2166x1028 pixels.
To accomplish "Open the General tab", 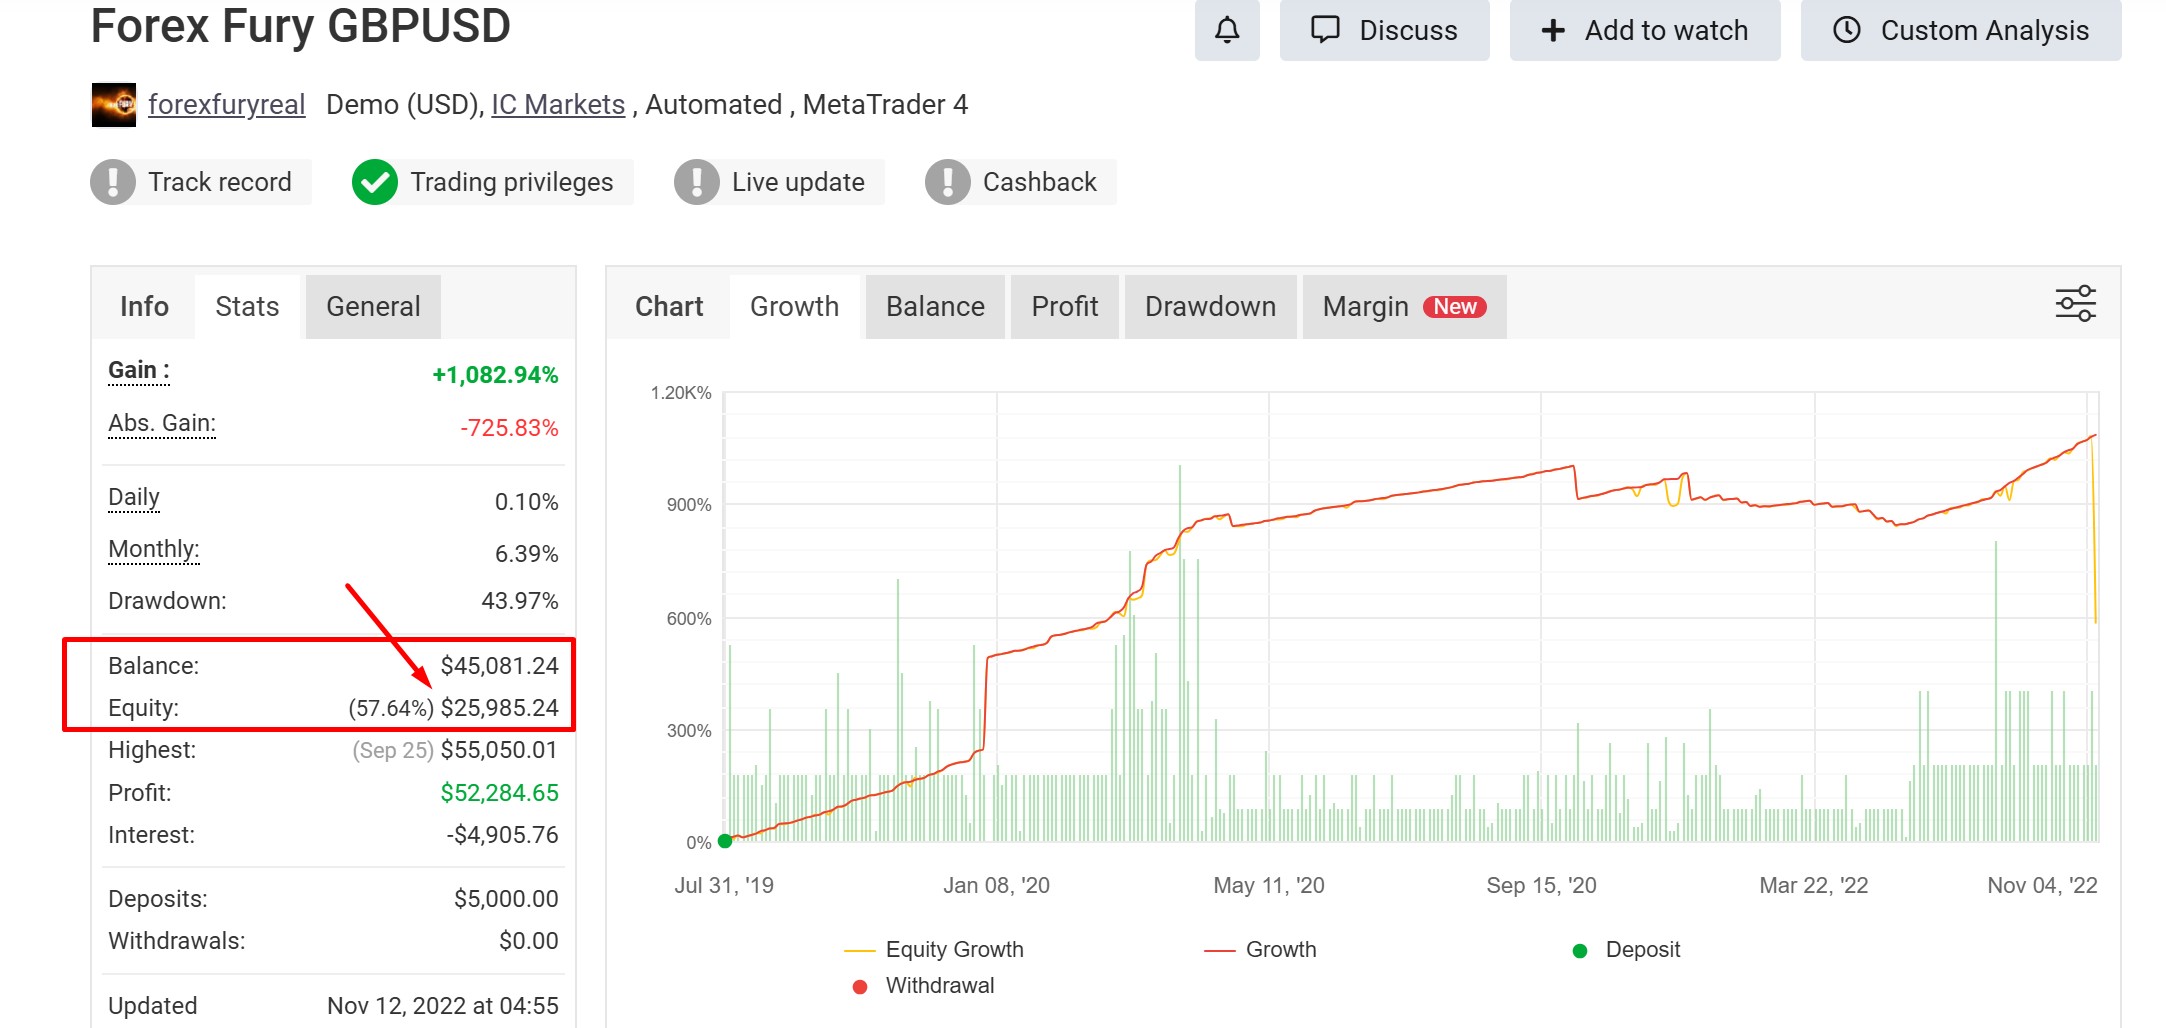I will click(x=372, y=306).
